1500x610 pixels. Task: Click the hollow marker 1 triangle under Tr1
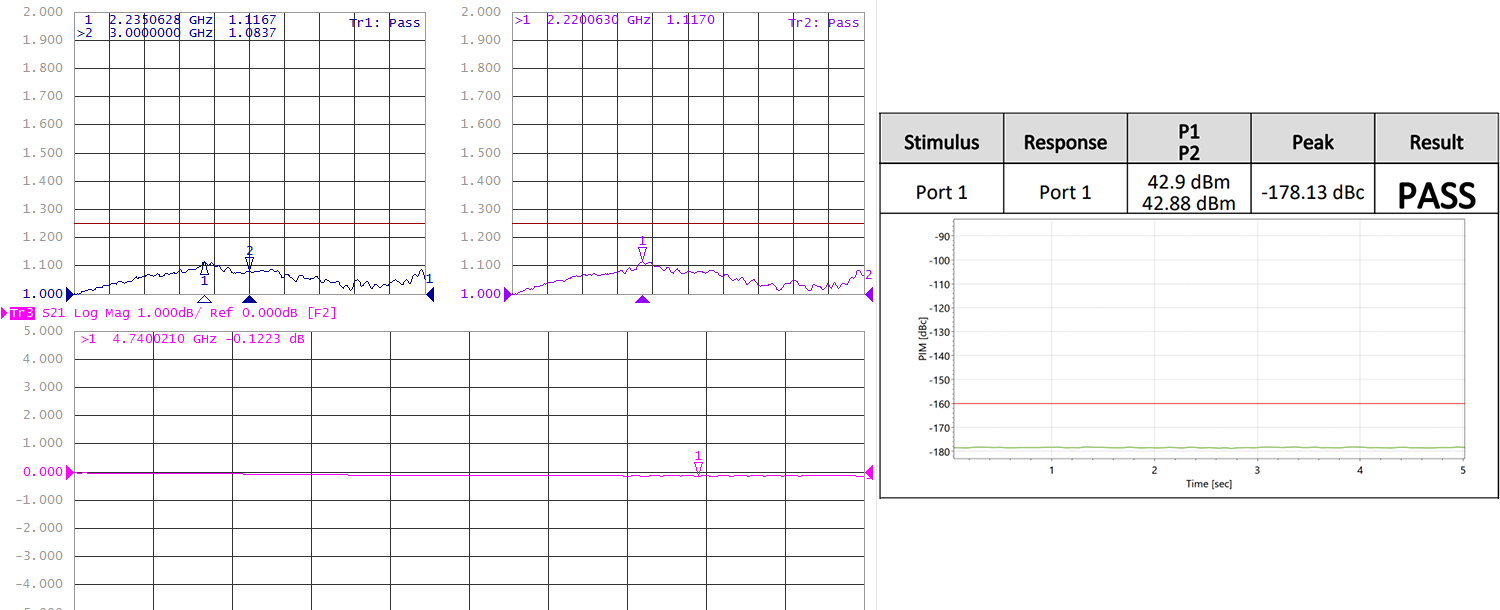point(204,299)
